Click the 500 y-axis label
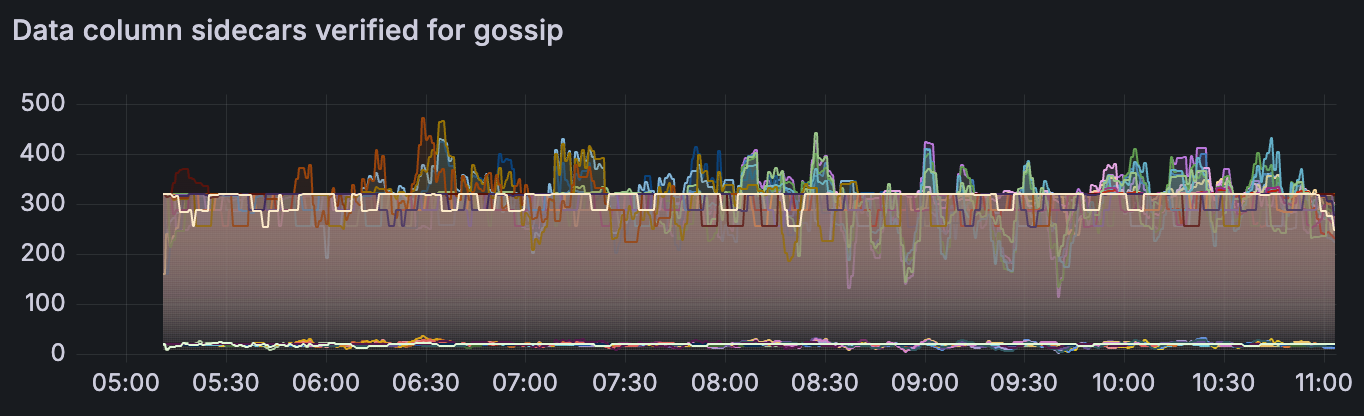 (x=42, y=104)
